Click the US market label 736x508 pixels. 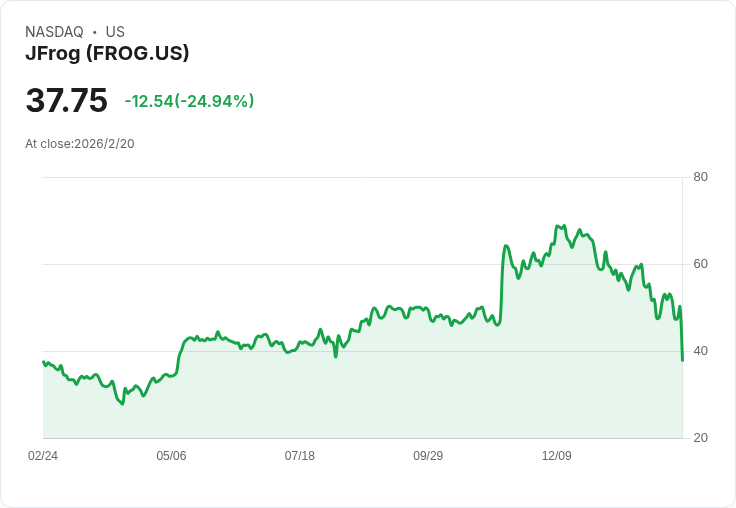(115, 32)
